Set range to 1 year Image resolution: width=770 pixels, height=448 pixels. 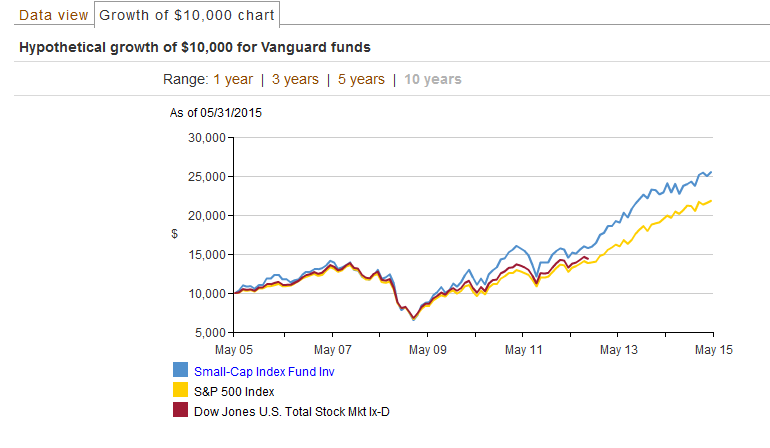231,79
